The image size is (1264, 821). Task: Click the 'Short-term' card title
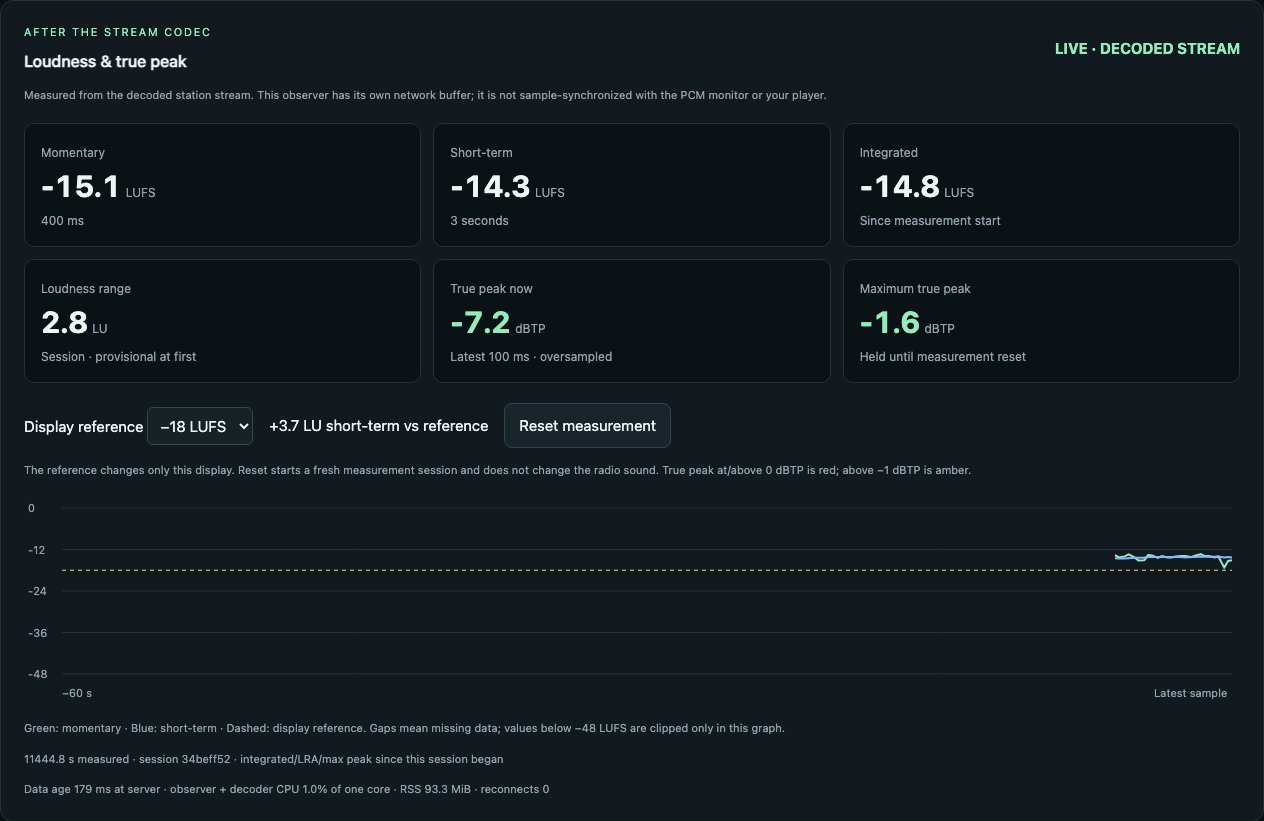click(x=481, y=153)
